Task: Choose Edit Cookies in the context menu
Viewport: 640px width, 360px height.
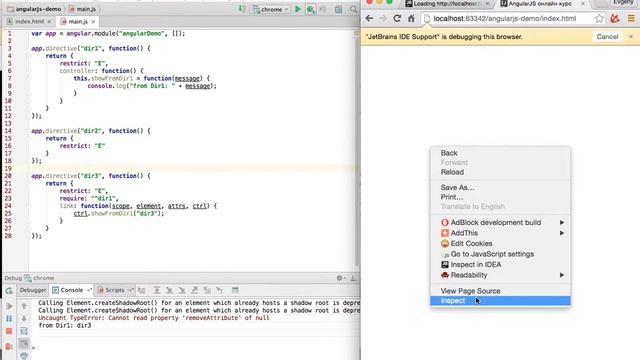Action: (500, 244)
